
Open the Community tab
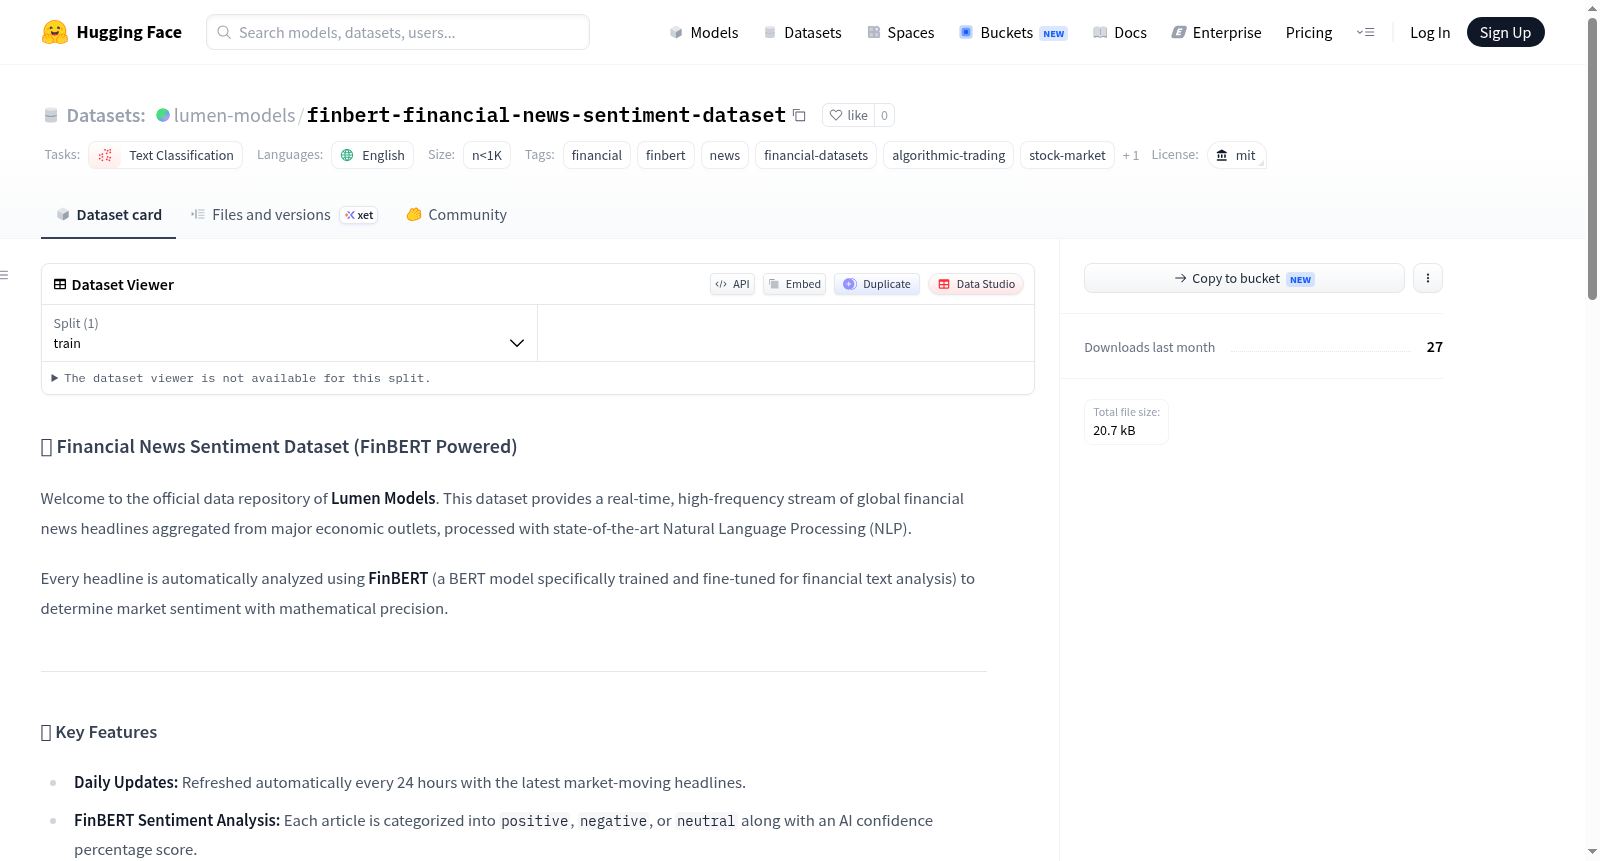tap(456, 214)
